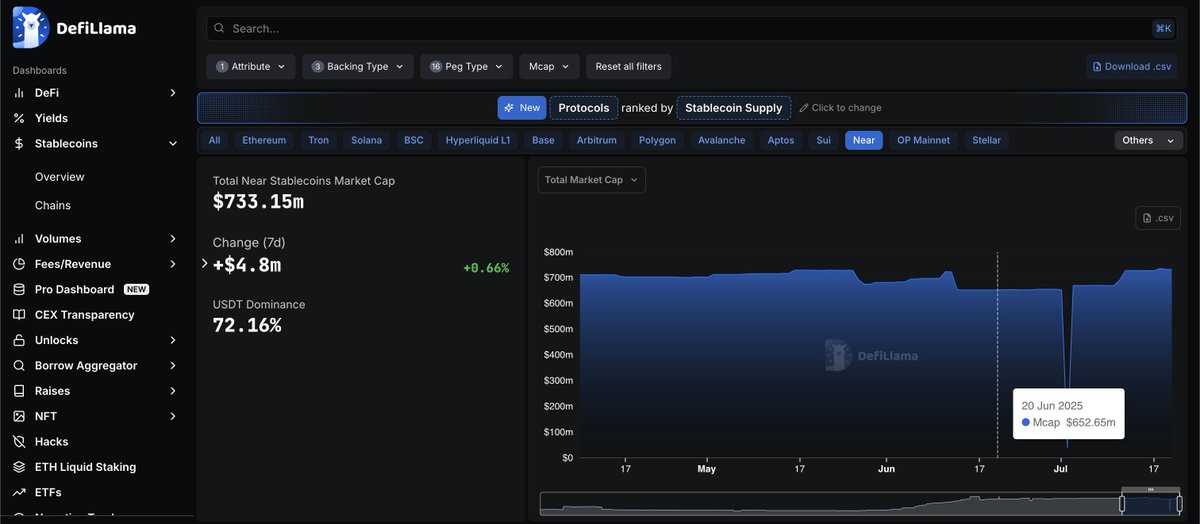
Task: Click the Borrow Aggregator search icon
Action: 19,366
